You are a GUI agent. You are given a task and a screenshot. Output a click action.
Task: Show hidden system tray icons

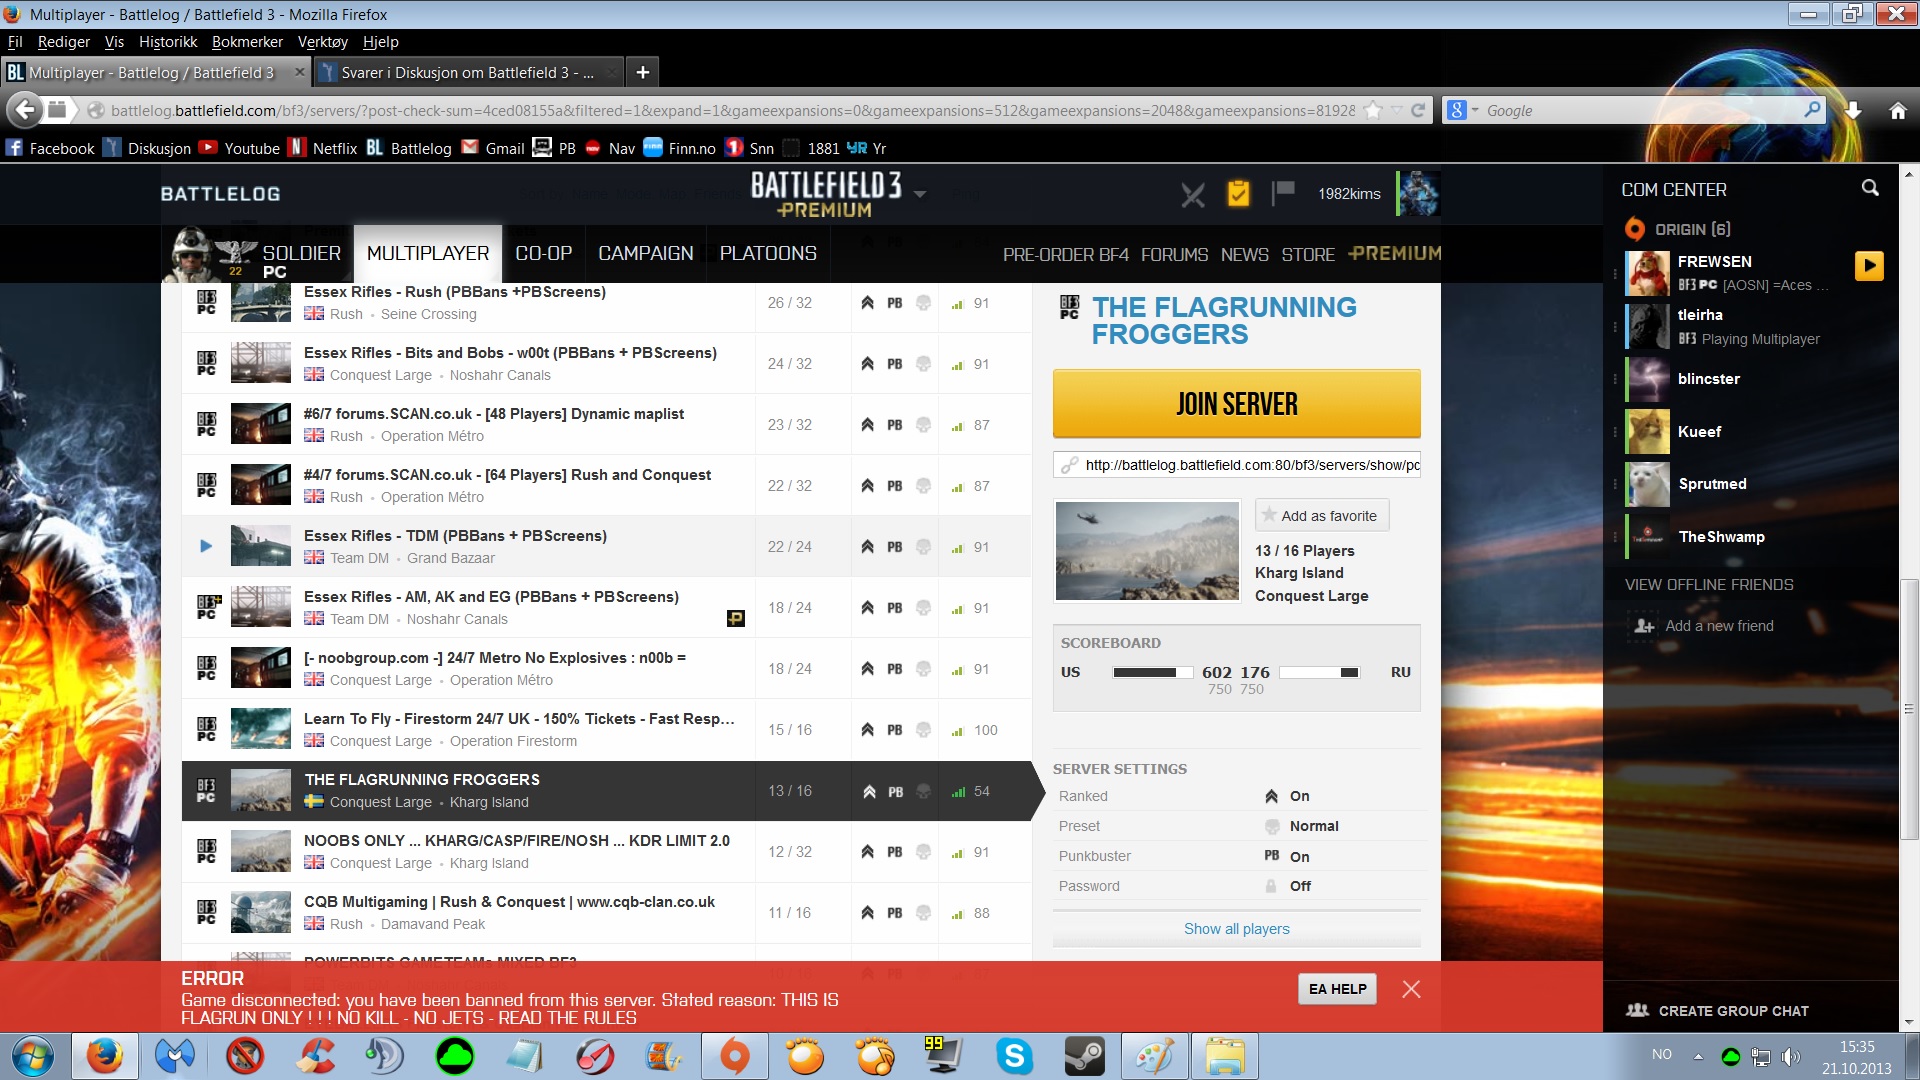(x=1698, y=1056)
